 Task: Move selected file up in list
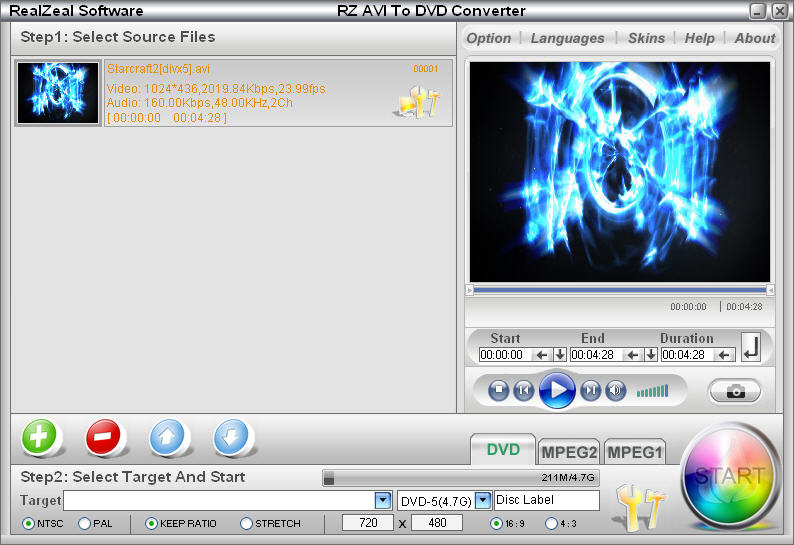point(168,437)
